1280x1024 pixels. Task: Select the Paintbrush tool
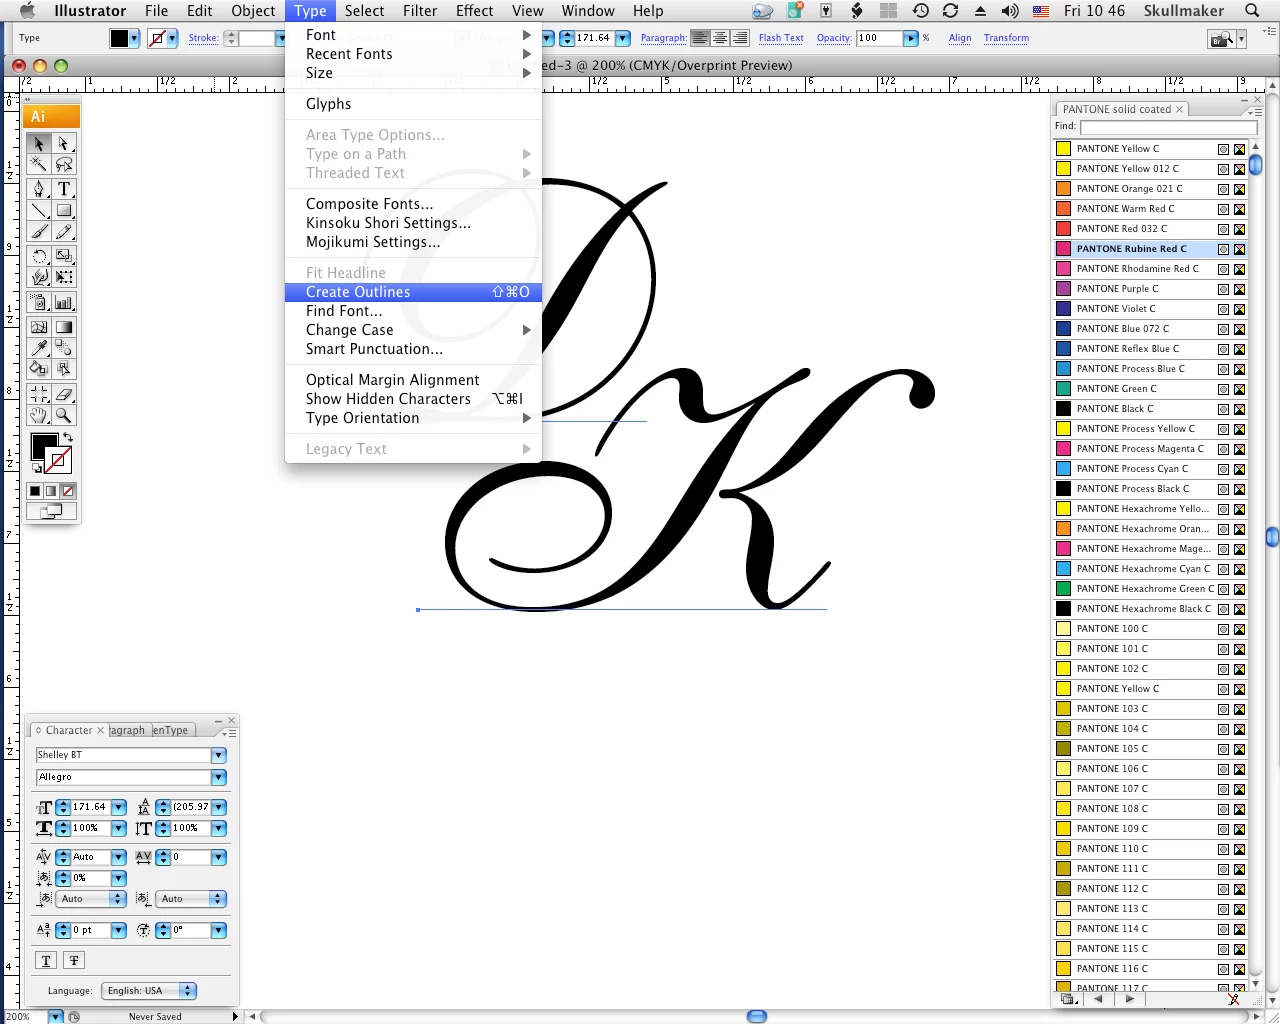pyautogui.click(x=39, y=232)
